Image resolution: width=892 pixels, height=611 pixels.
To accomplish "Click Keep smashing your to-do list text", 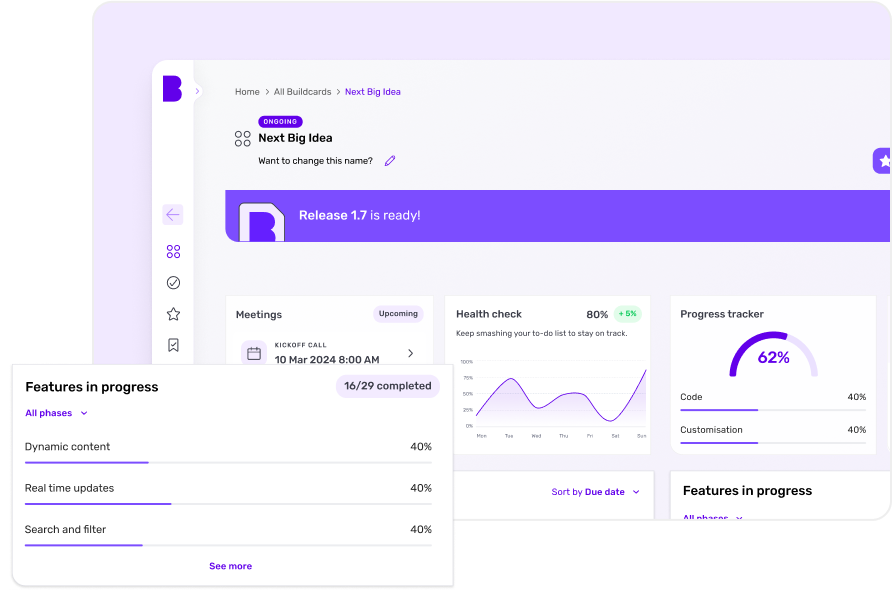I will pos(542,333).
